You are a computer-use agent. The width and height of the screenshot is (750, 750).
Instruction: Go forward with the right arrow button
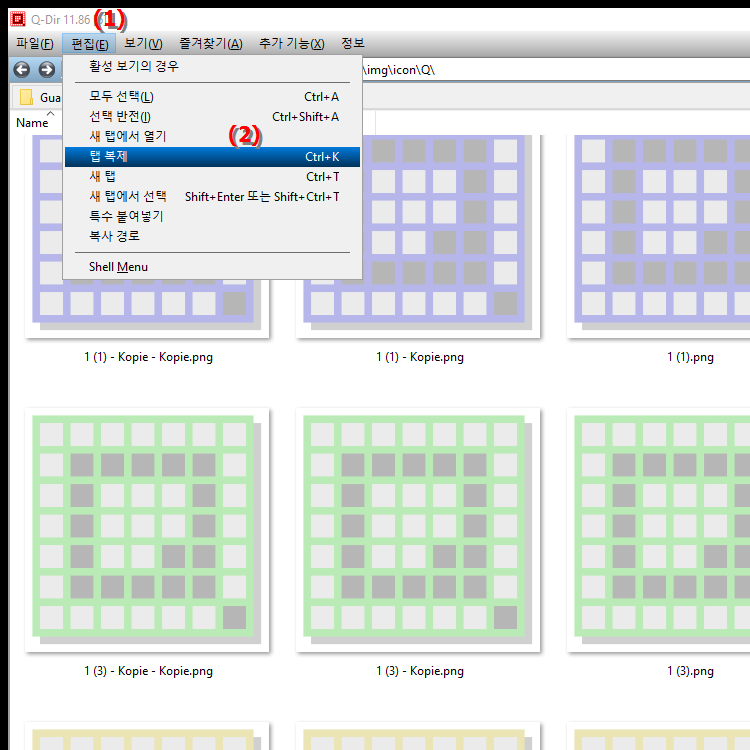tap(46, 70)
